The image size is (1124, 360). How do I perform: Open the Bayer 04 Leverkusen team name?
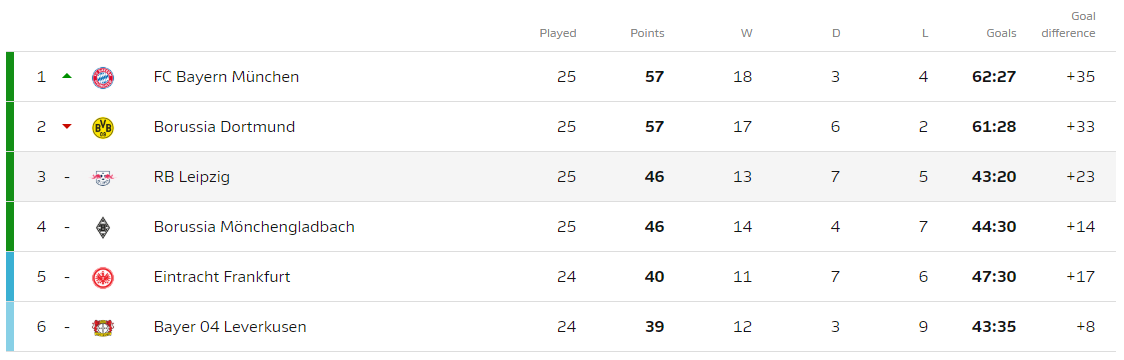pos(230,327)
